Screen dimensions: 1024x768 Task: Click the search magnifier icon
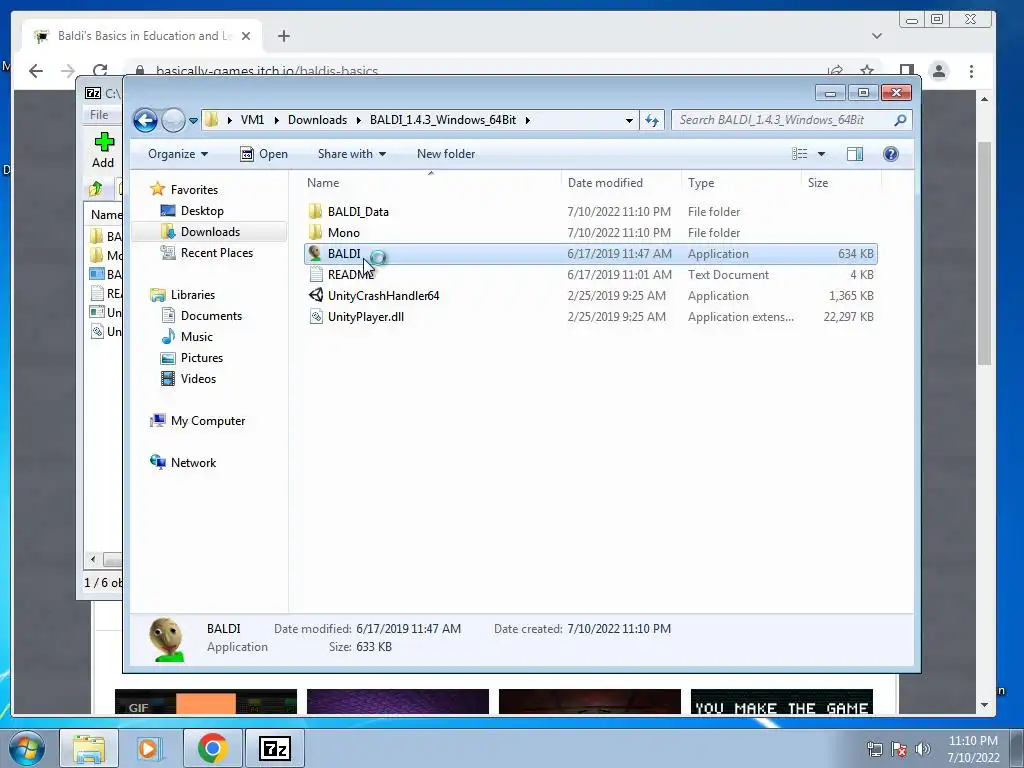pyautogui.click(x=900, y=120)
